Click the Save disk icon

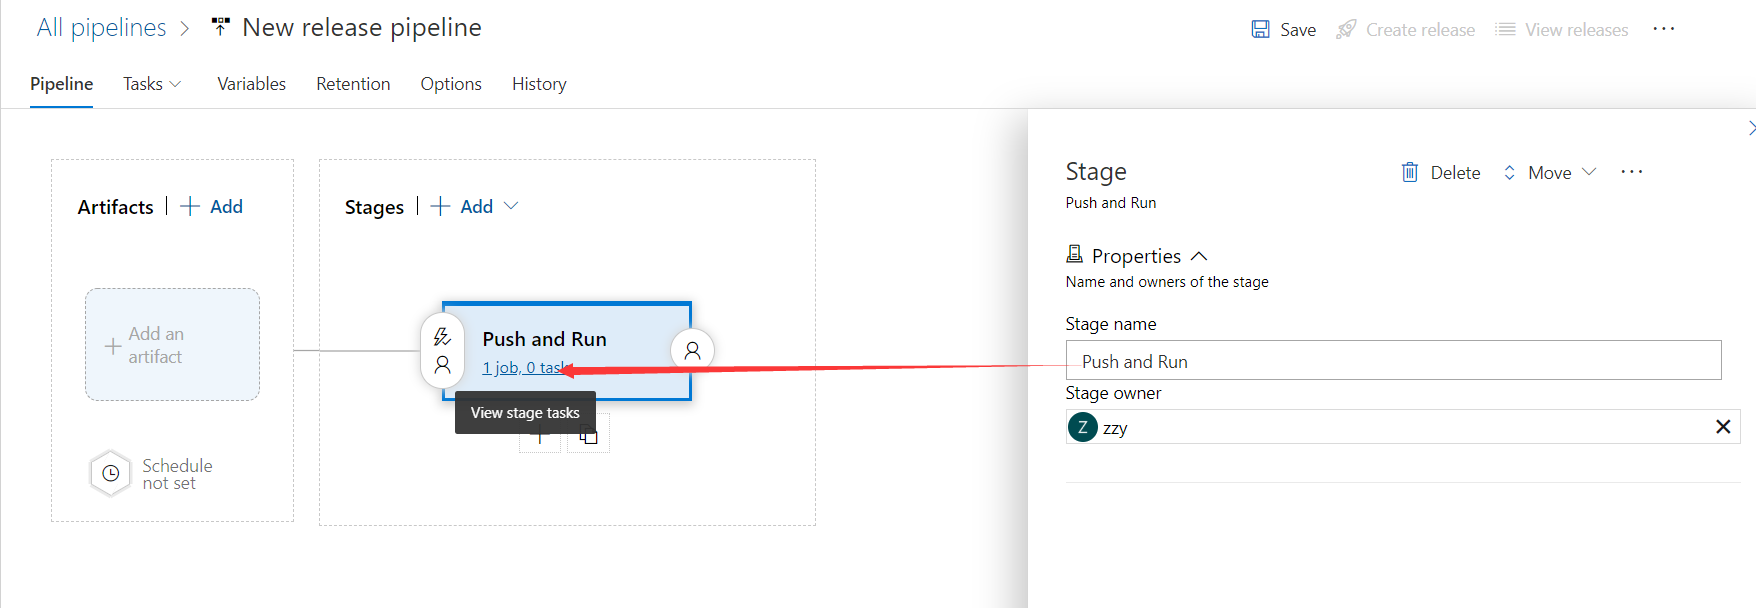click(1261, 30)
